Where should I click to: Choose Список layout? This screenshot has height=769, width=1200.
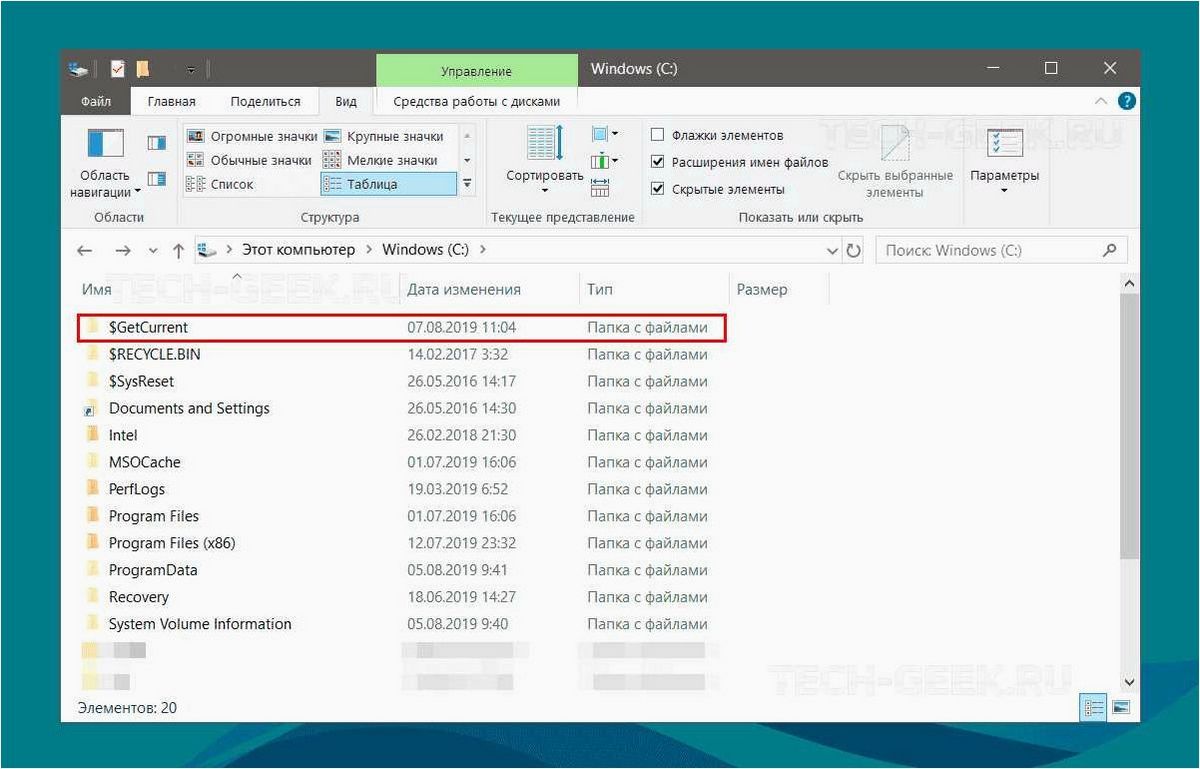coord(221,184)
